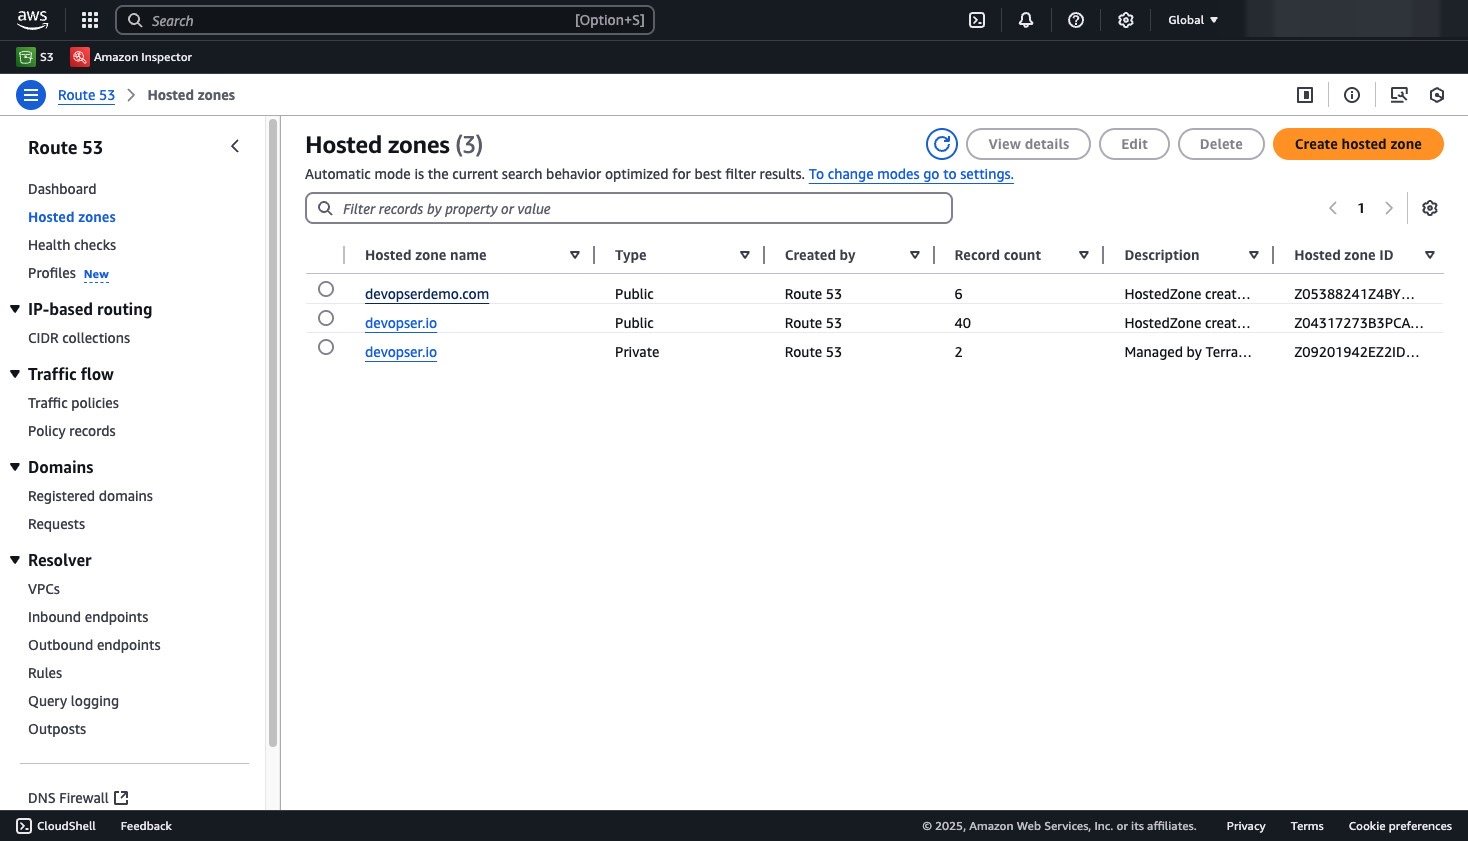This screenshot has height=841, width=1468.
Task: Open the help question mark icon
Action: (x=1076, y=20)
